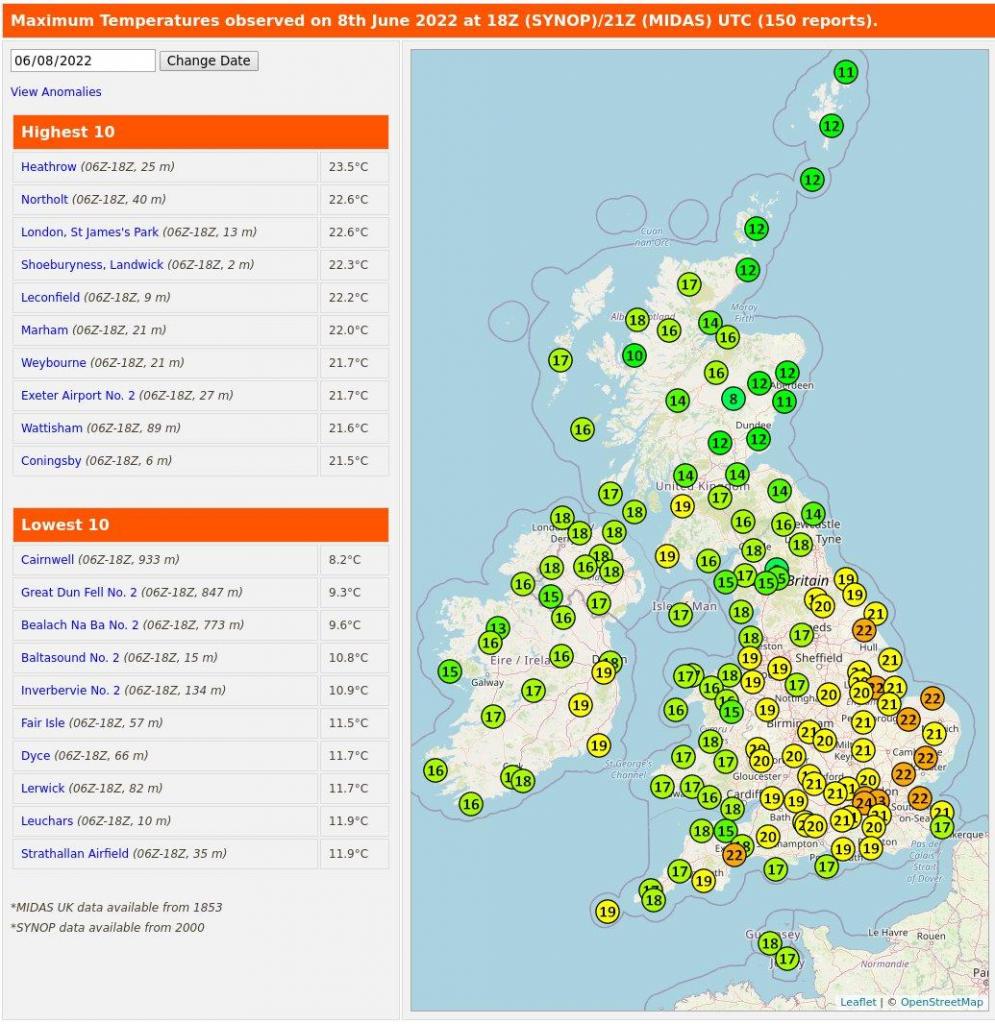Click the date input field
This screenshot has height=1024, width=995.
click(x=83, y=61)
